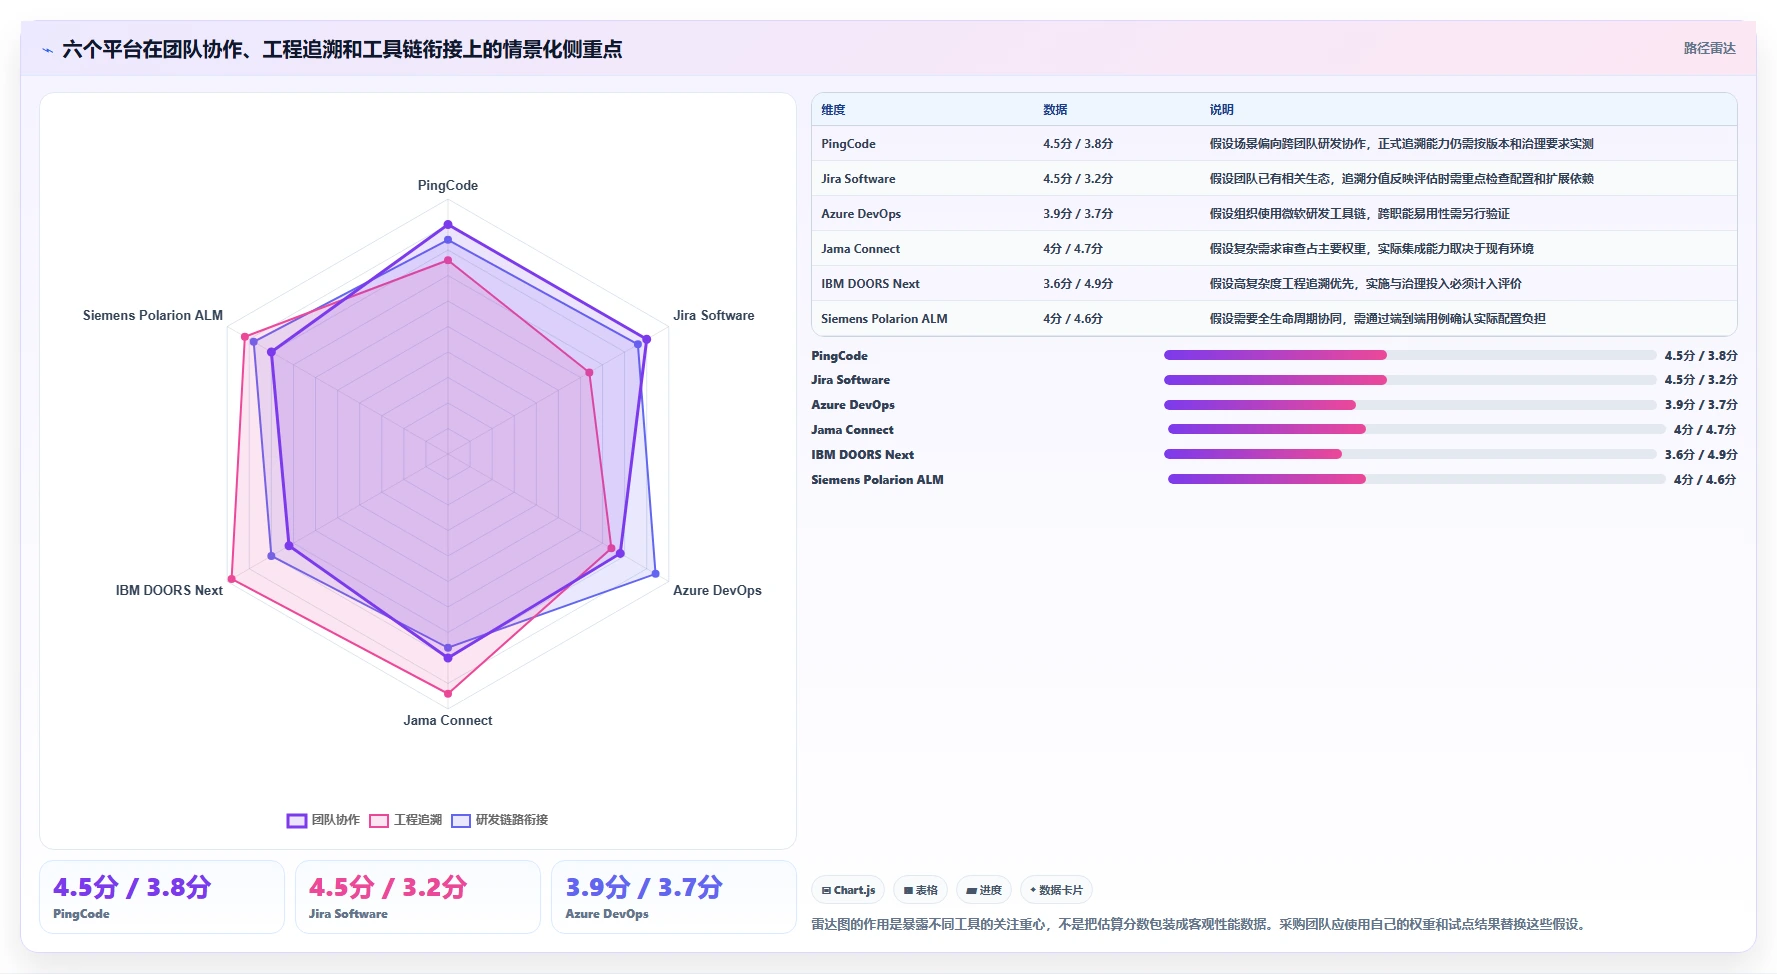Click Jira Software cell in the table
This screenshot has width=1777, height=974.
pyautogui.click(x=858, y=179)
